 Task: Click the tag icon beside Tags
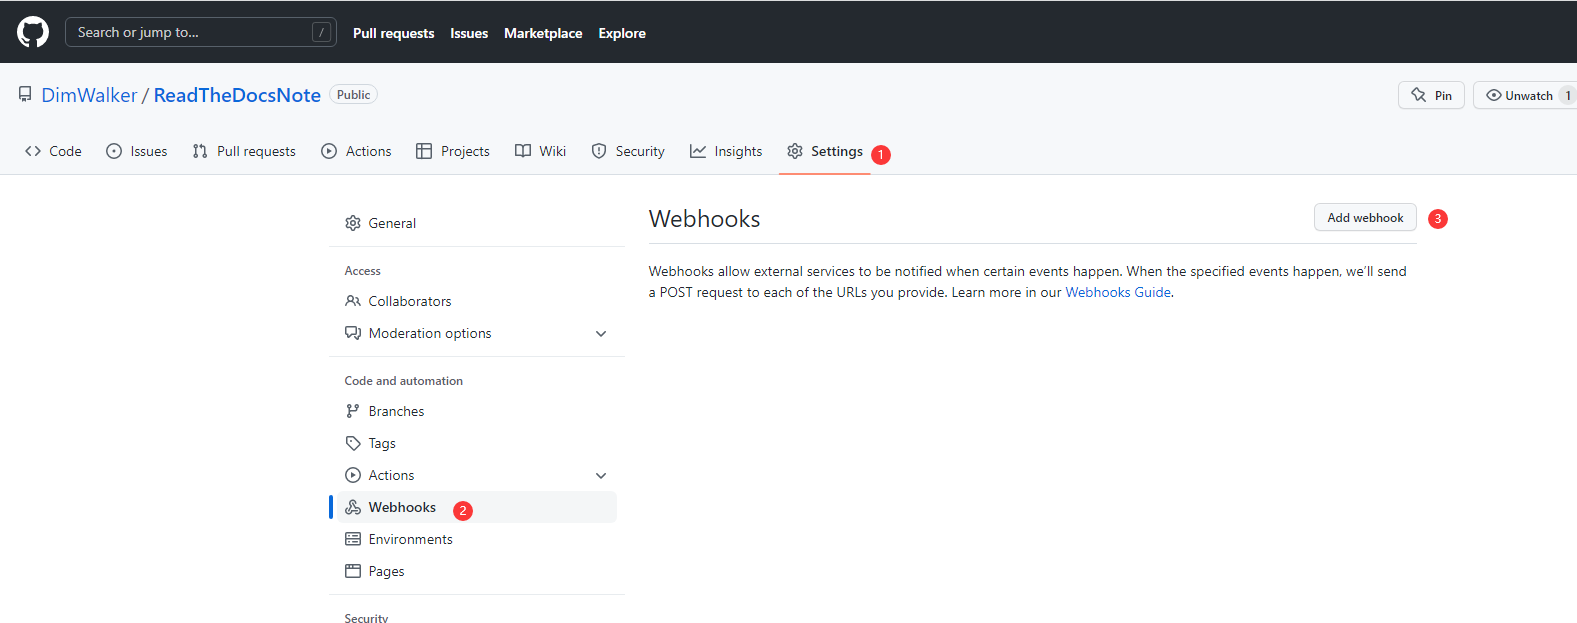(x=353, y=443)
